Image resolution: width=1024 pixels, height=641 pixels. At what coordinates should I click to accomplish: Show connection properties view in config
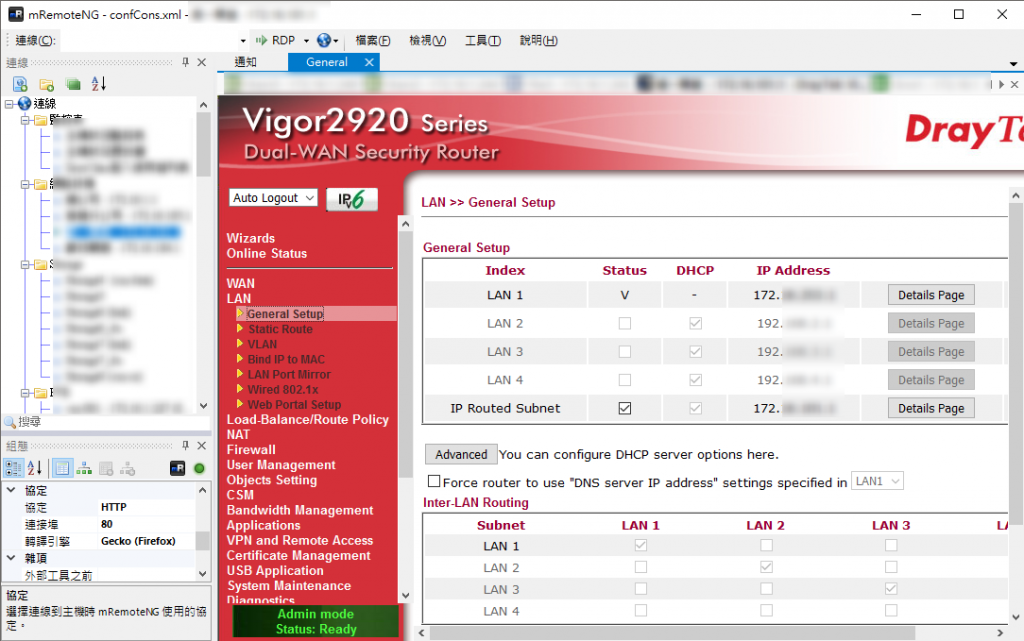click(62, 468)
